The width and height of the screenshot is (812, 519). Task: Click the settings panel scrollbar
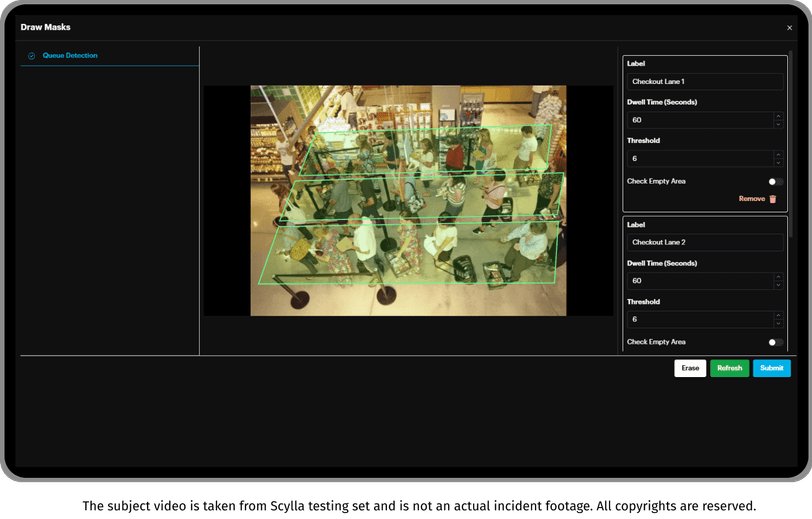click(790, 144)
